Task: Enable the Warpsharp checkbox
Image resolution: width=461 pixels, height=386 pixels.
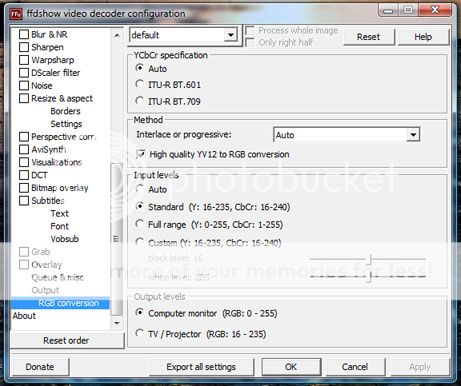Action: click(24, 60)
